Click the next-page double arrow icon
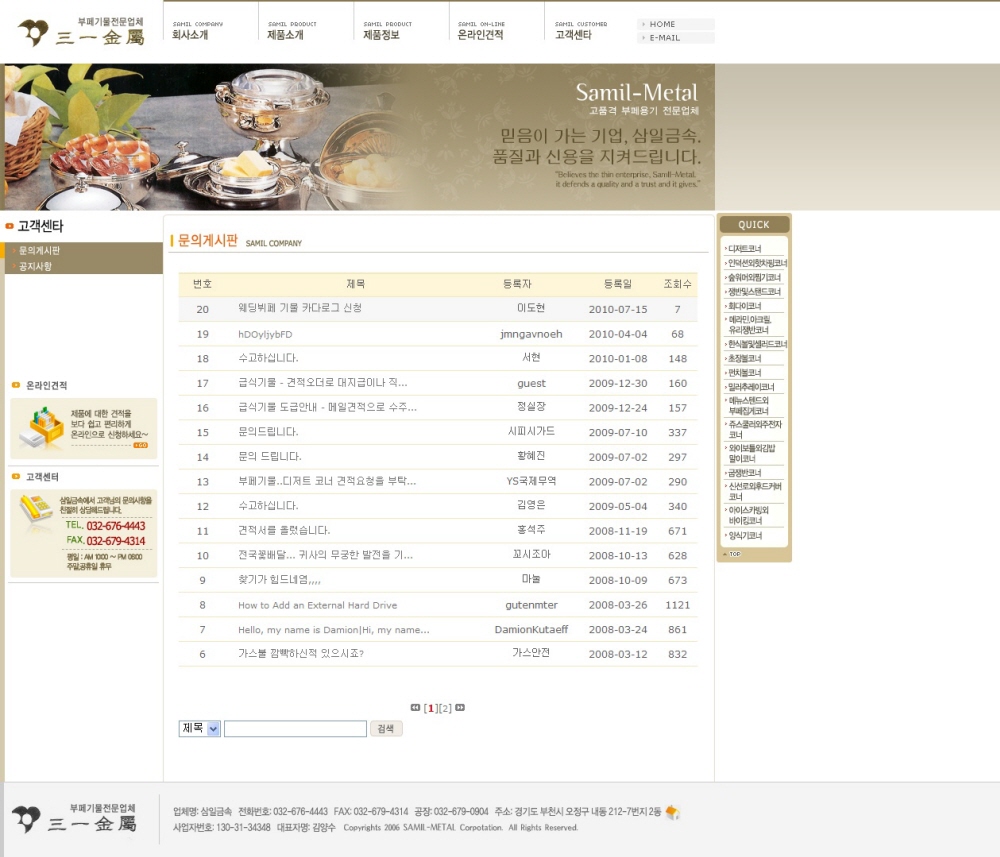 pos(460,708)
